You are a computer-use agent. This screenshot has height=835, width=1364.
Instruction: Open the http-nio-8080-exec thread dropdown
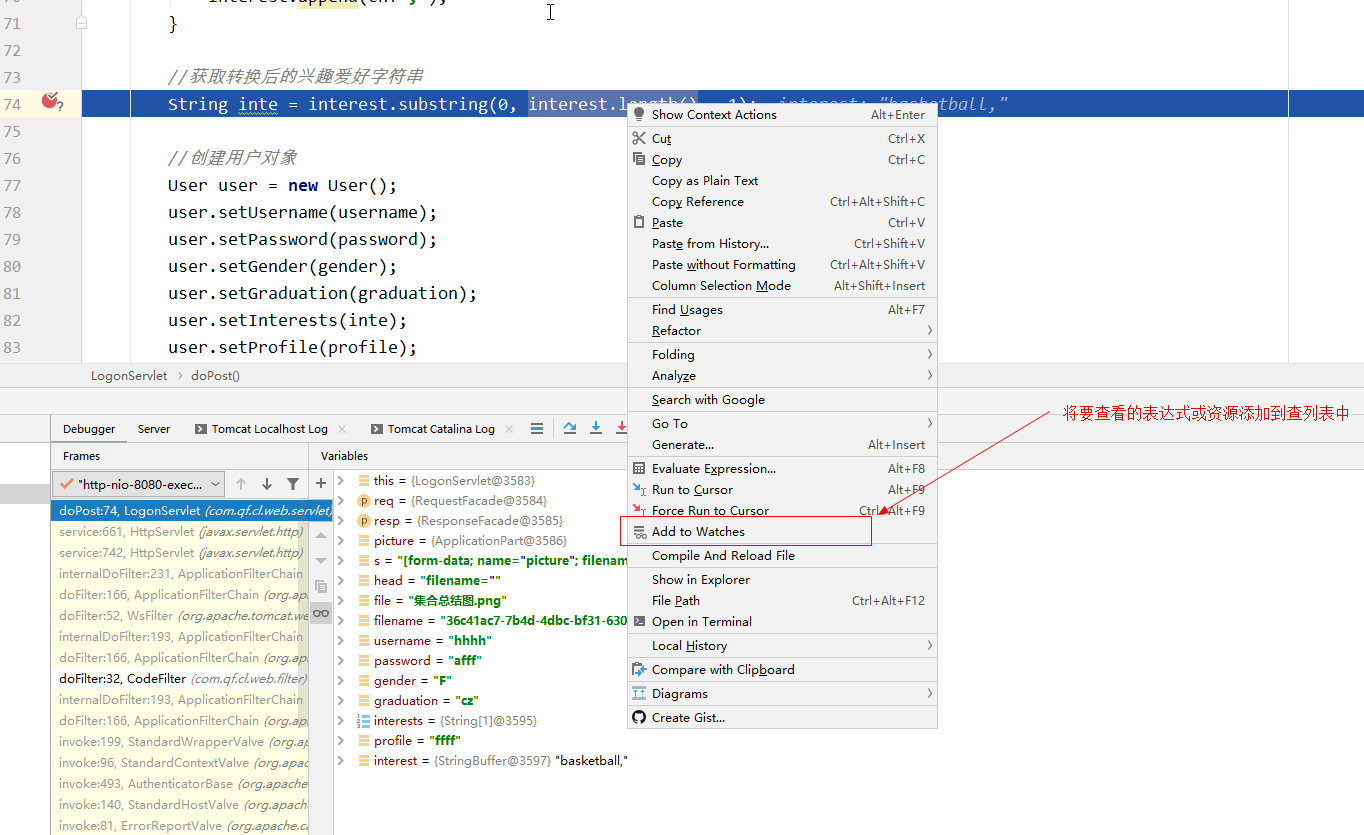pyautogui.click(x=139, y=484)
